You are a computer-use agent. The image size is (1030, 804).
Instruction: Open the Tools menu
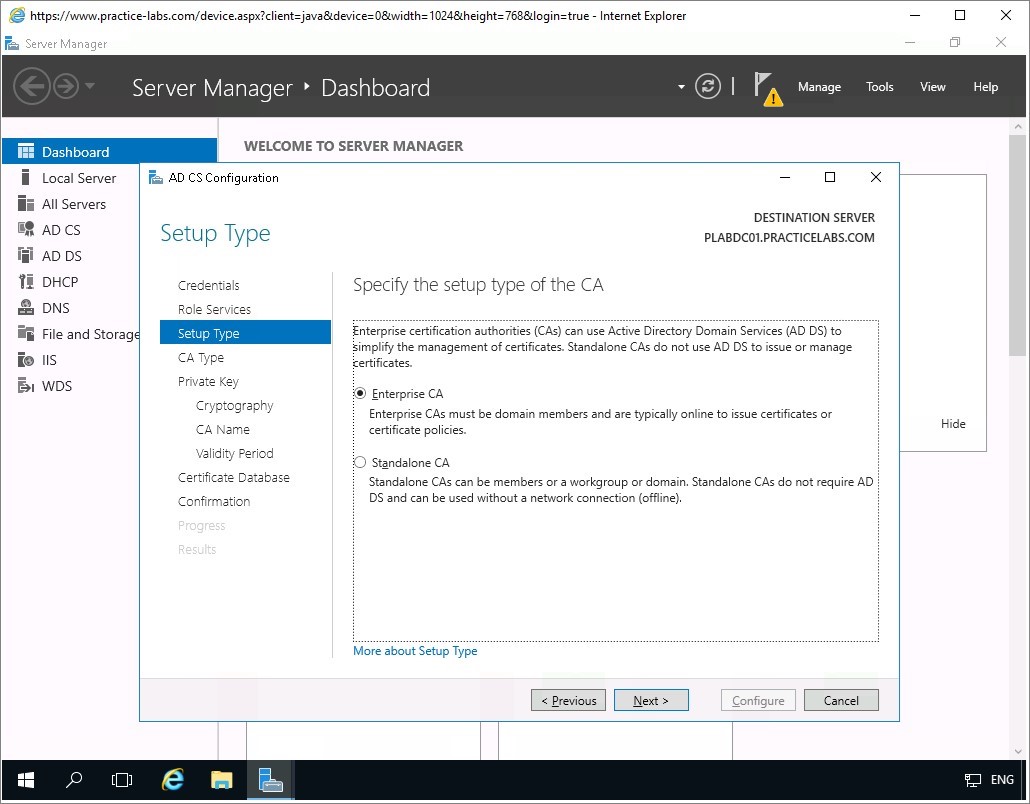coord(880,87)
